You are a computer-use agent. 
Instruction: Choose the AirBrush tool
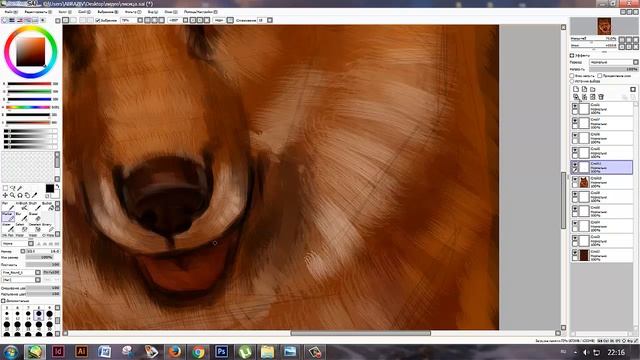(22, 207)
